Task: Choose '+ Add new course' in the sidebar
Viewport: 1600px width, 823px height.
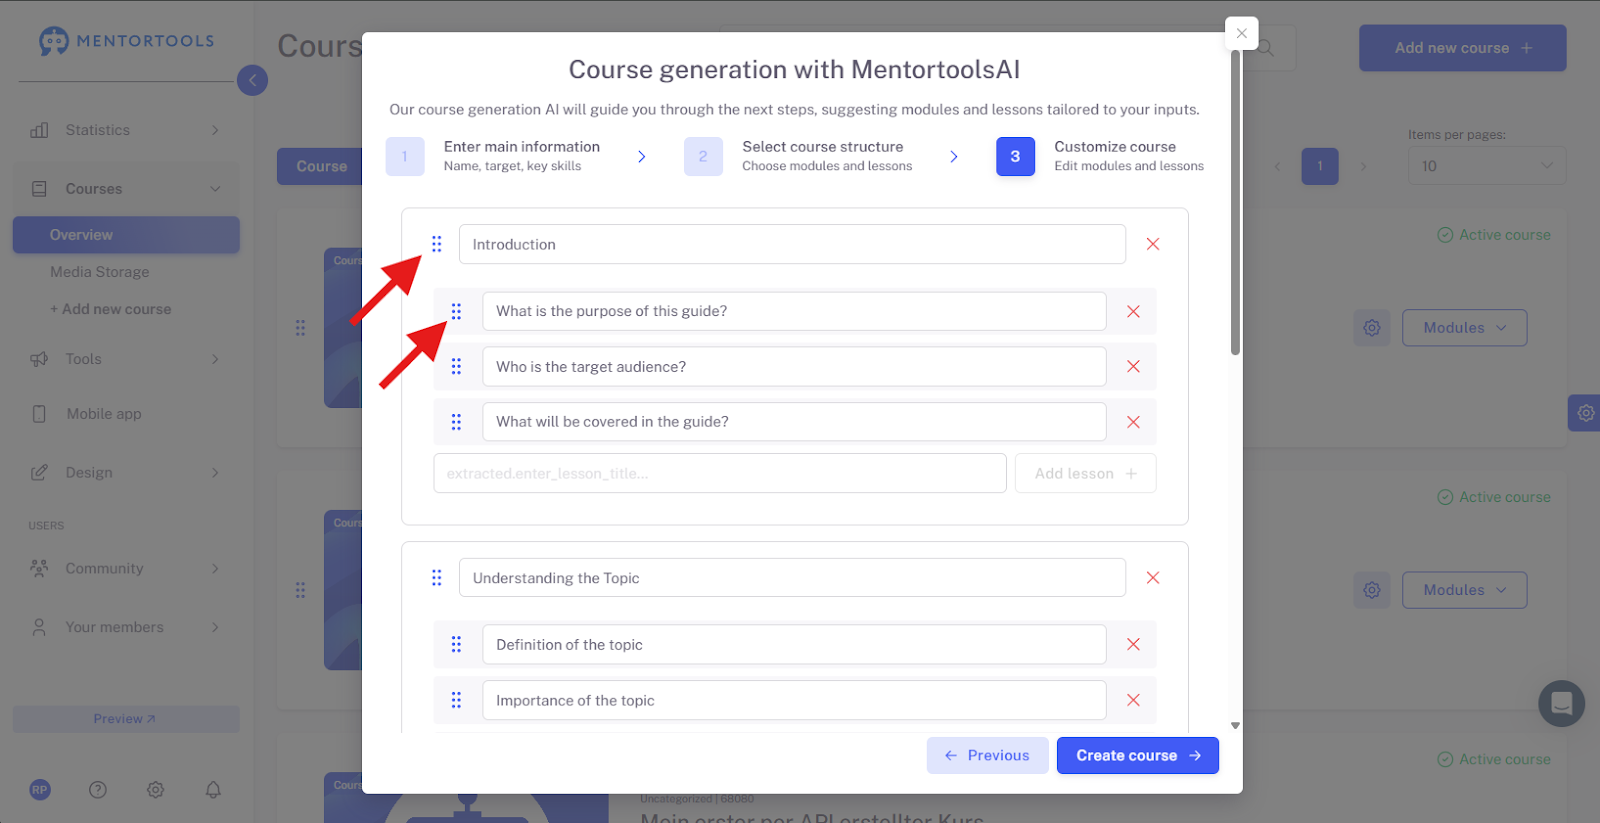Action: click(111, 309)
